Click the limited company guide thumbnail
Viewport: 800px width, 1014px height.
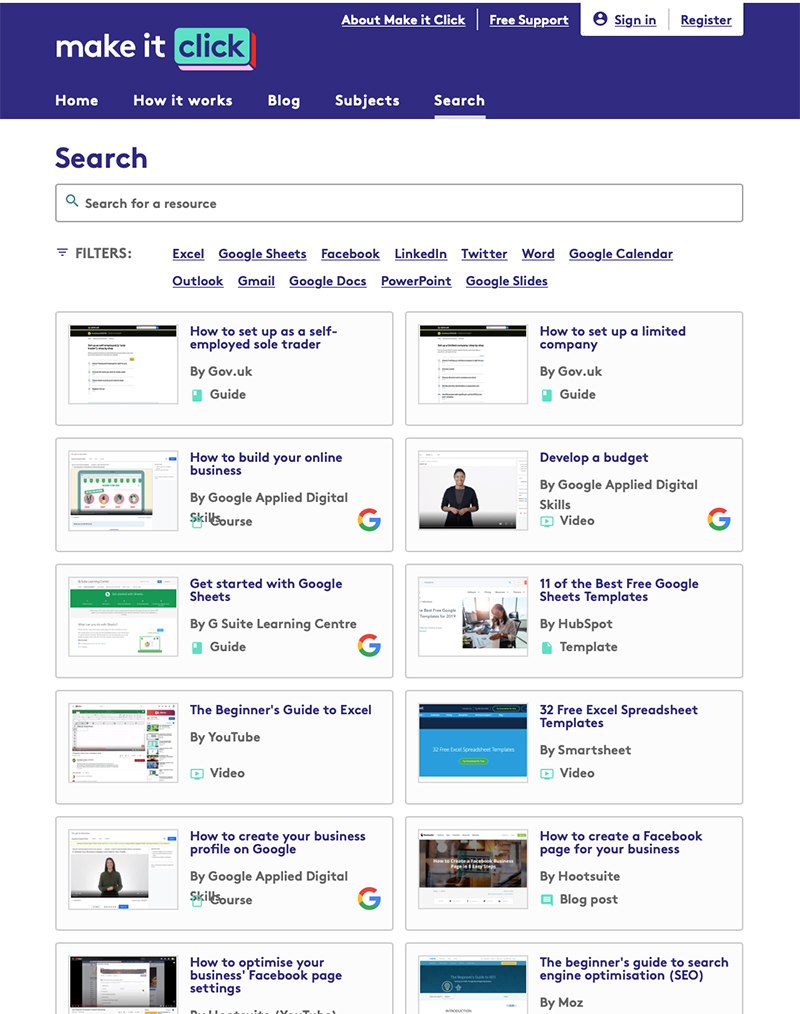click(x=473, y=365)
